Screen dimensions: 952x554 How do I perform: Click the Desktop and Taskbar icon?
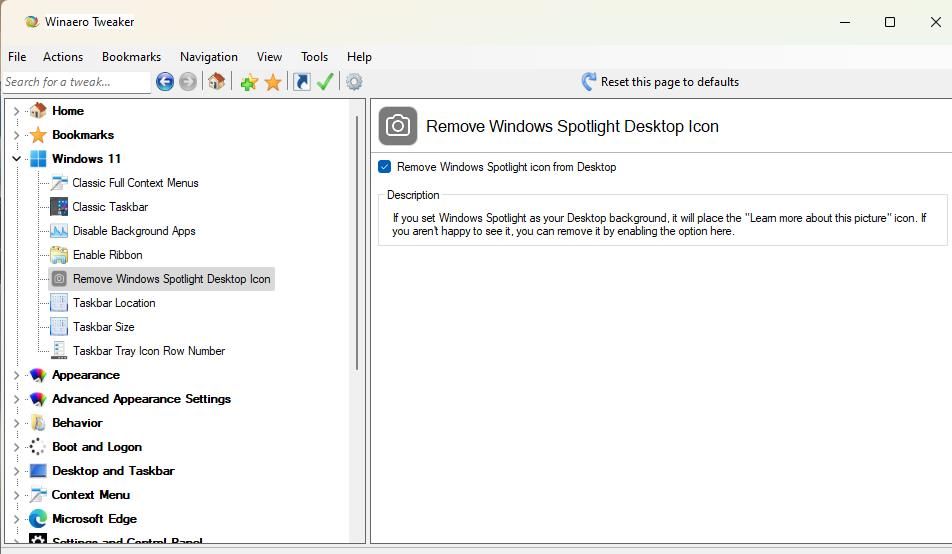click(38, 471)
